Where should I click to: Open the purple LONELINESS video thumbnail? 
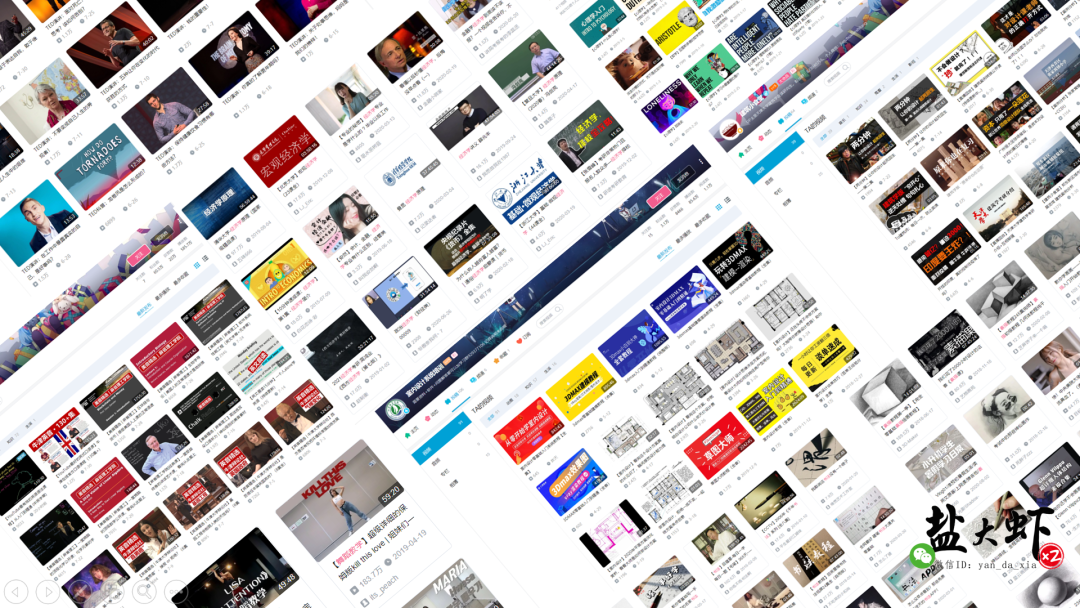pos(669,107)
